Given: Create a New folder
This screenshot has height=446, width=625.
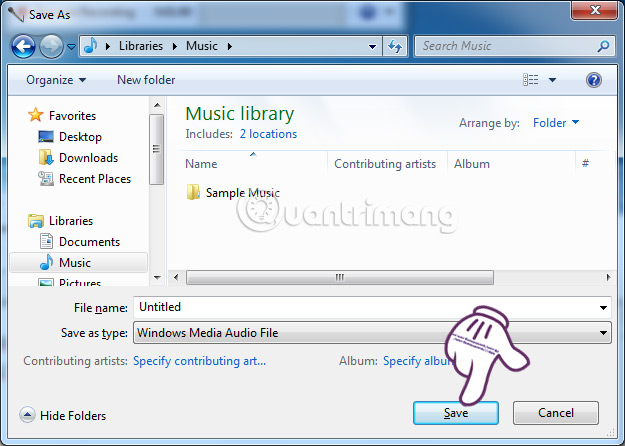Looking at the screenshot, I should [146, 80].
